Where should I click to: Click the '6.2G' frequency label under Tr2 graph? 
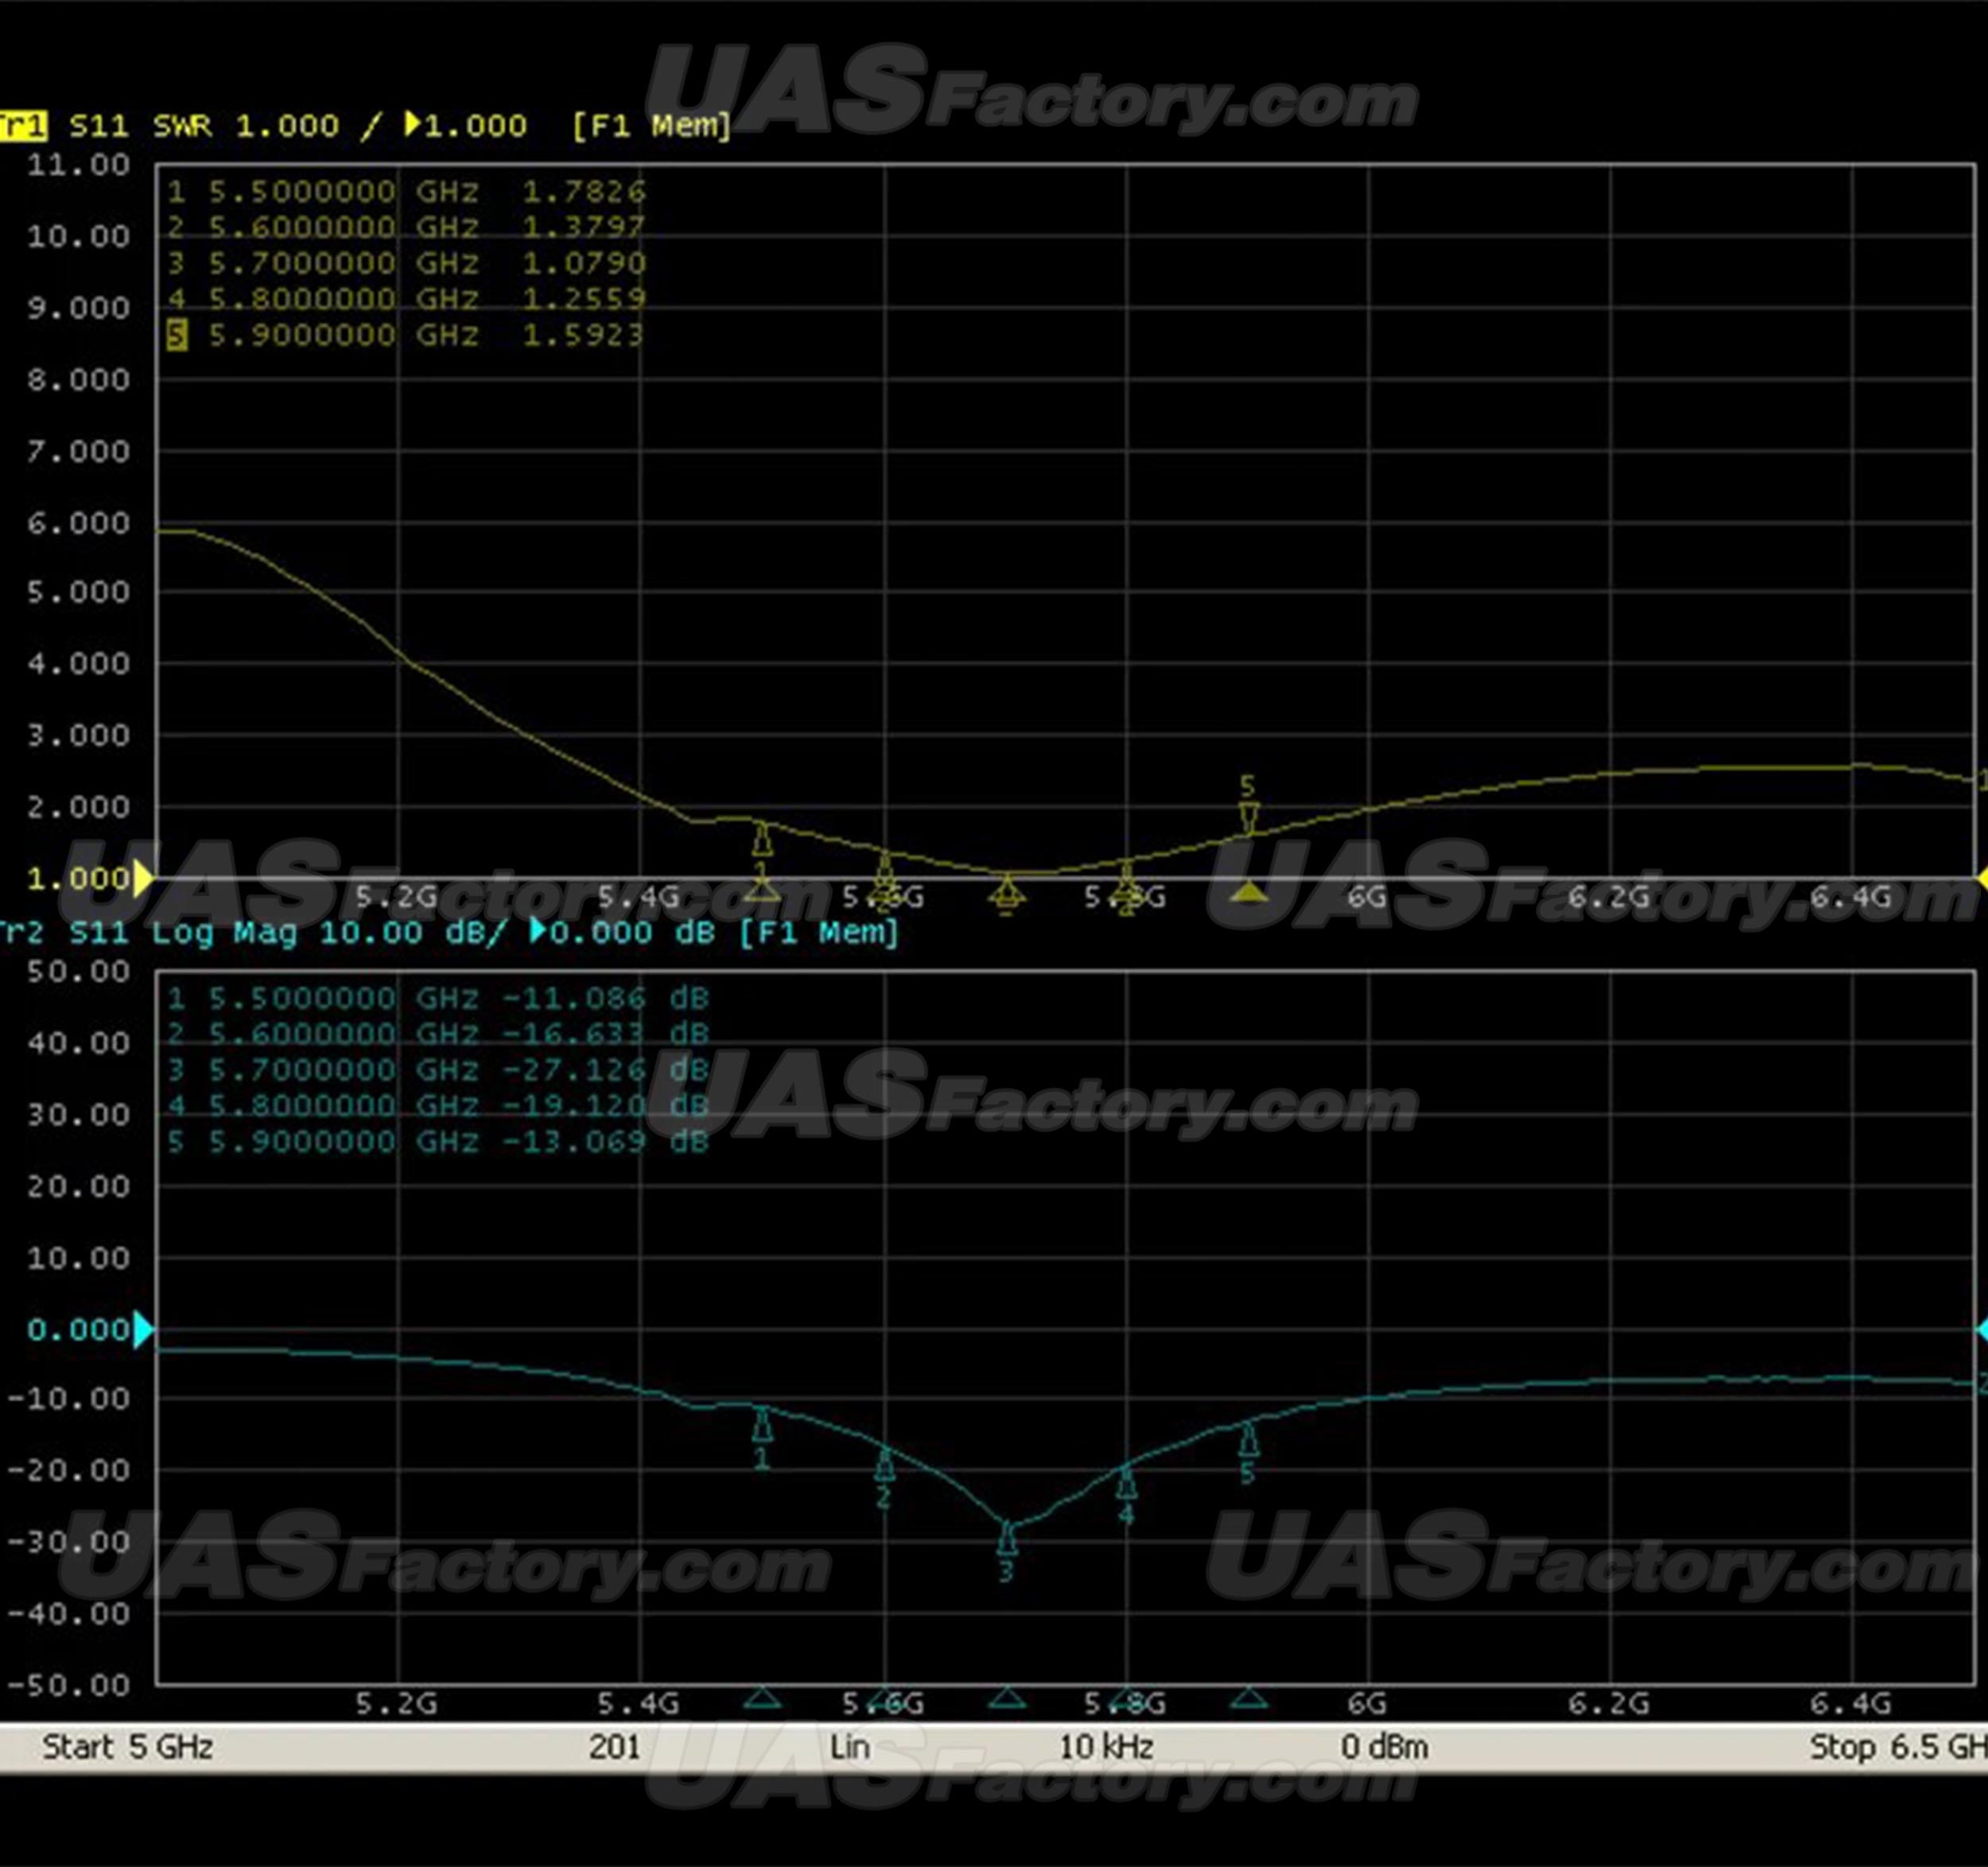click(1609, 1703)
